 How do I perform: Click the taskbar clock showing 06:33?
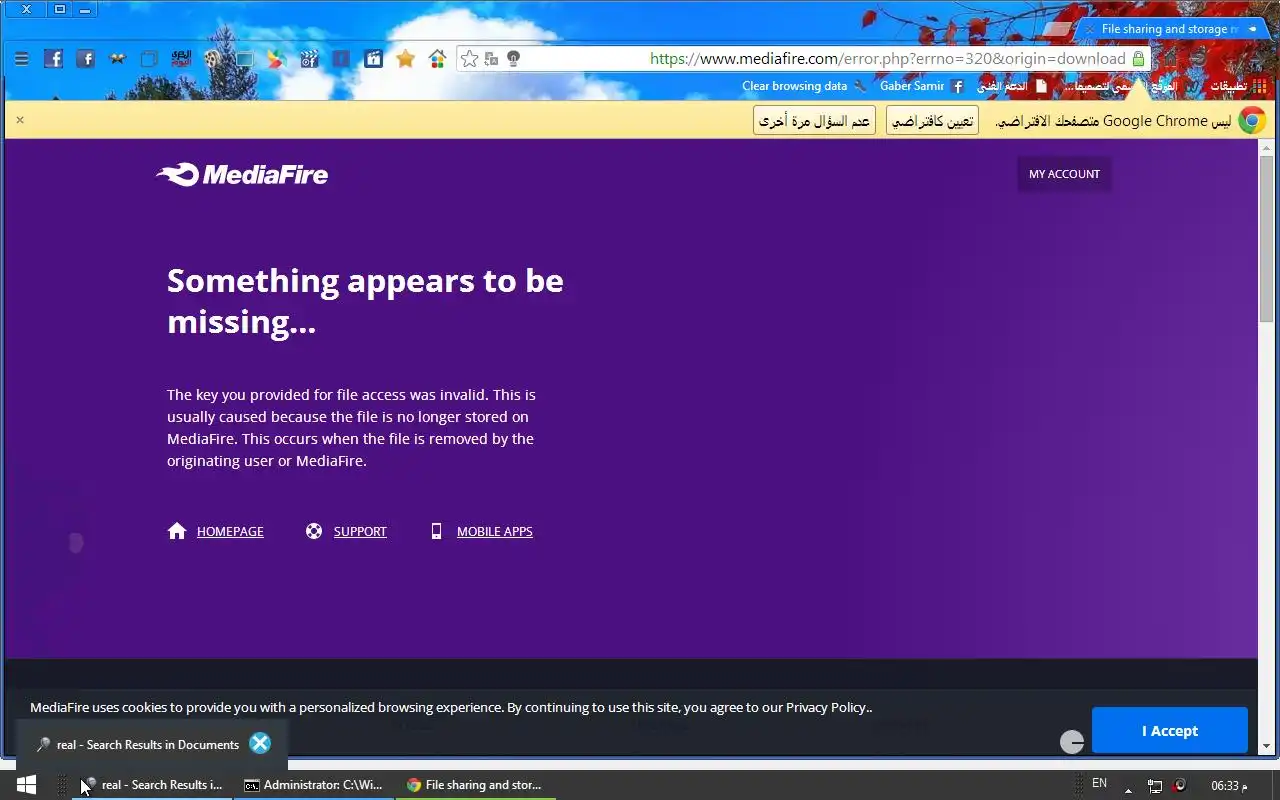(1229, 786)
